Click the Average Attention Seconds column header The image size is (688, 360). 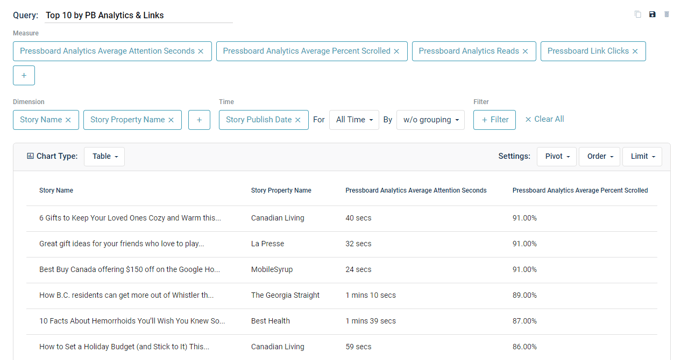(x=416, y=190)
